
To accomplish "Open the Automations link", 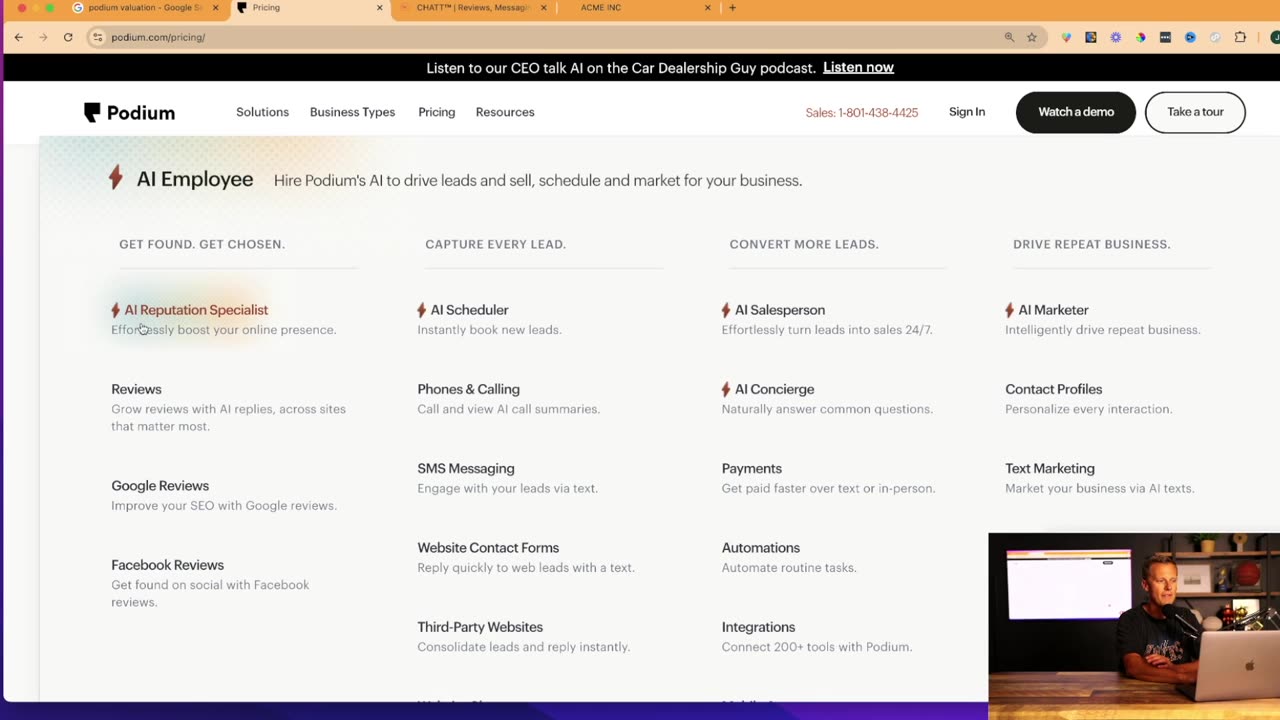I will (761, 548).
